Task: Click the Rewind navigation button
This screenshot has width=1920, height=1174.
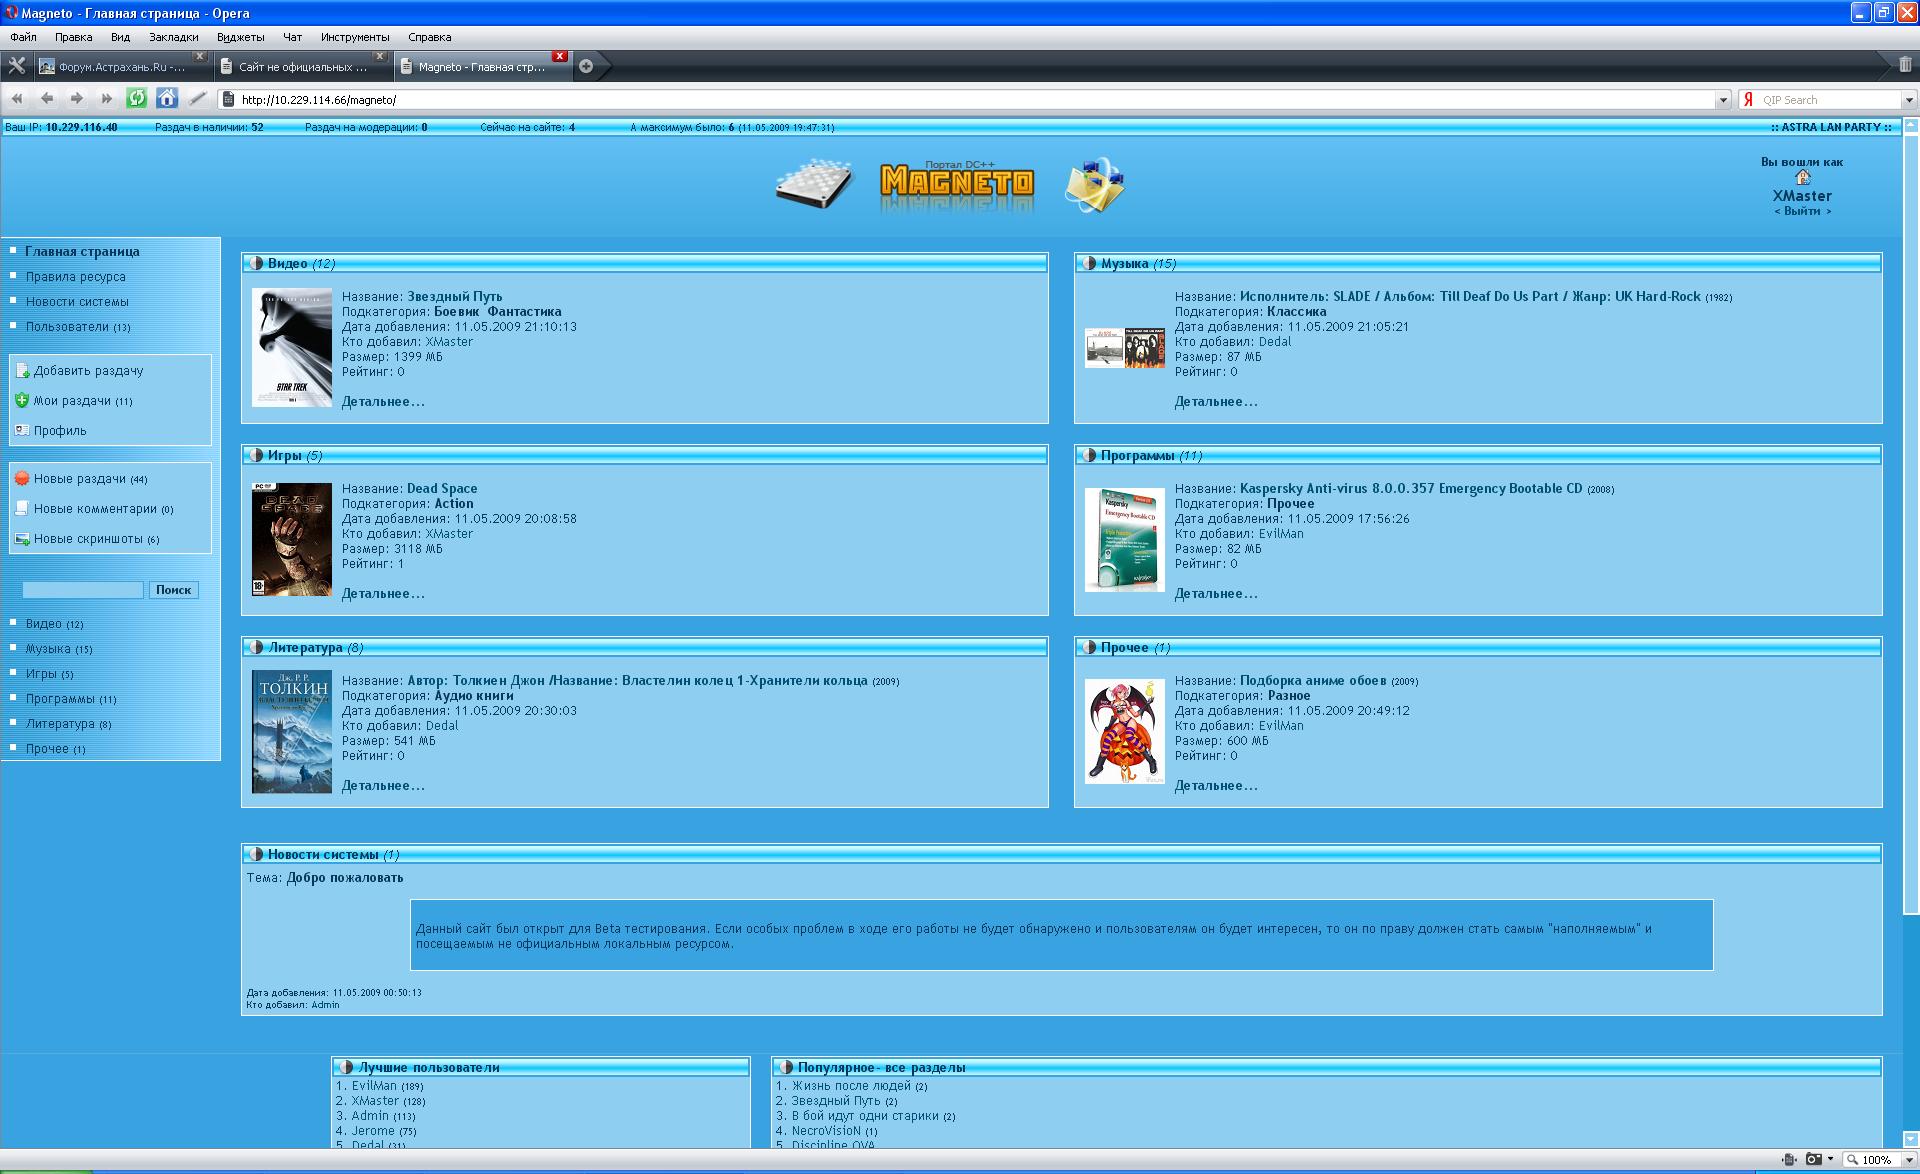Action: [x=17, y=99]
